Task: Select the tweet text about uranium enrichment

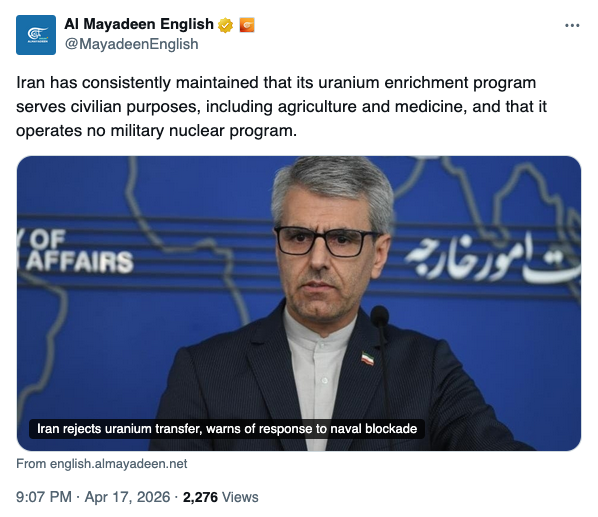Action: pyautogui.click(x=281, y=106)
